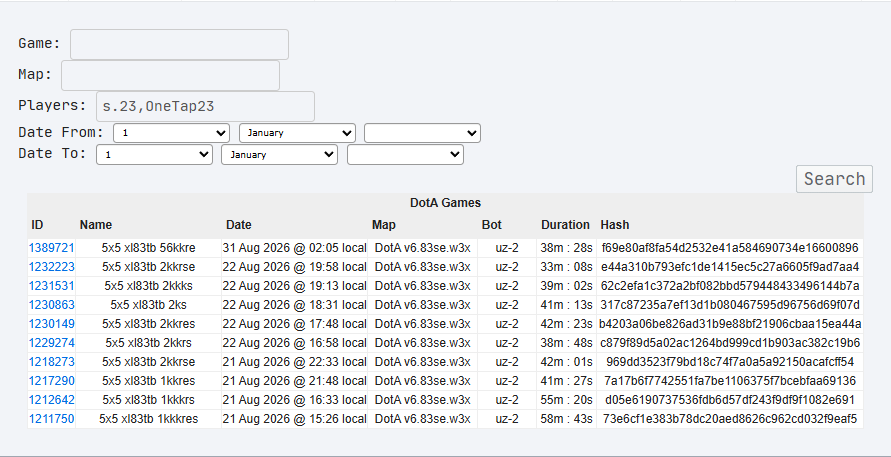
Task: Open the Date To day dropdown
Action: click(154, 155)
